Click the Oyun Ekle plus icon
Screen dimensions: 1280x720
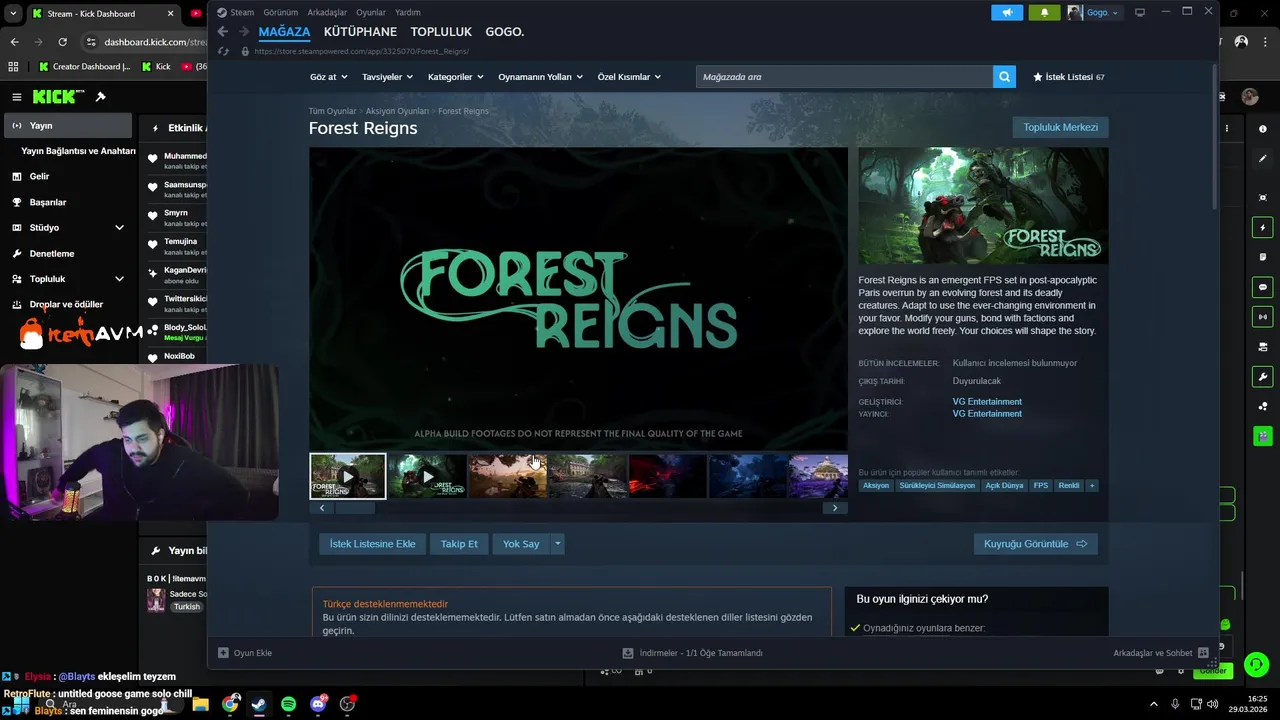click(223, 653)
